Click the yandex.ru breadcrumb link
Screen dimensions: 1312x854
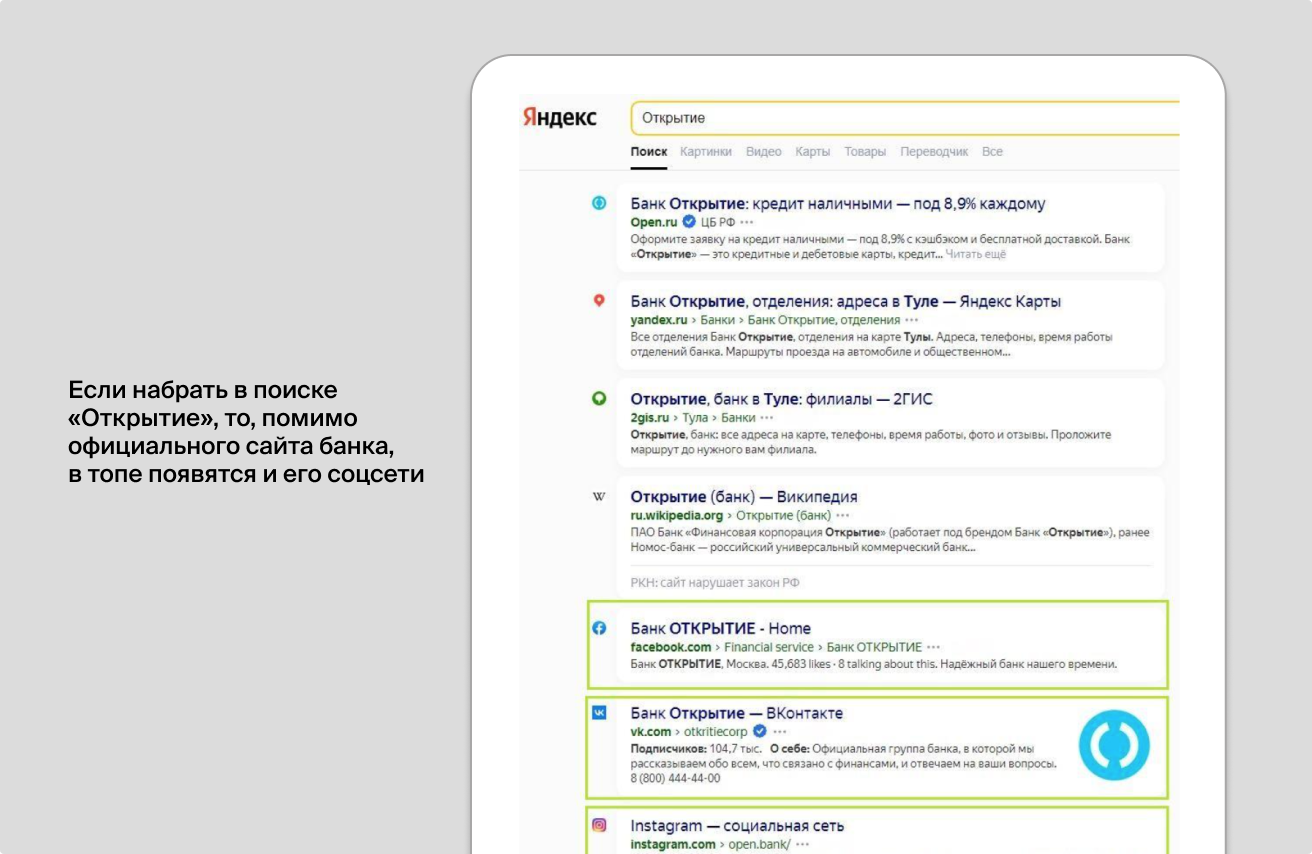coord(659,320)
